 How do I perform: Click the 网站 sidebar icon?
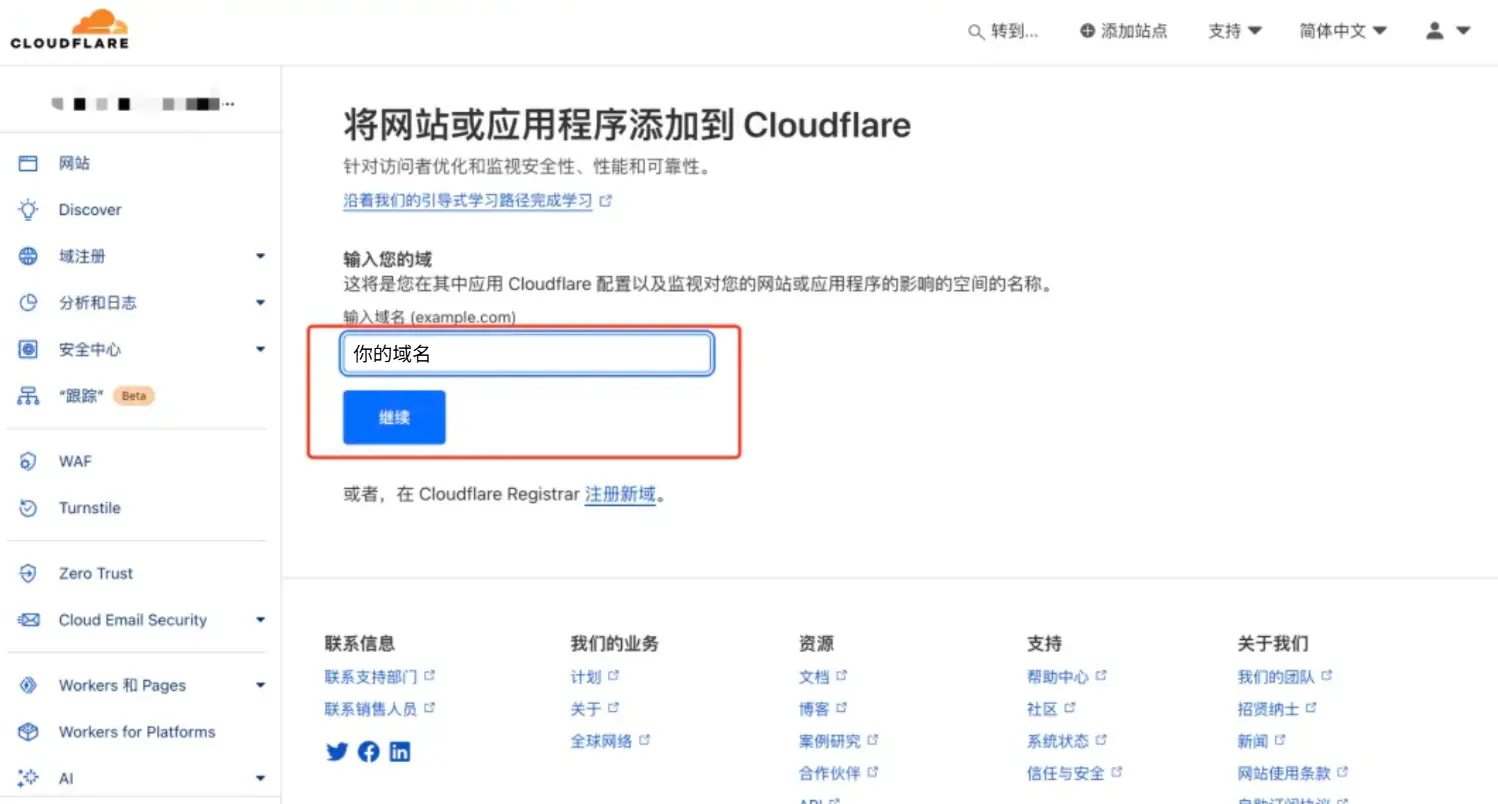click(x=28, y=163)
